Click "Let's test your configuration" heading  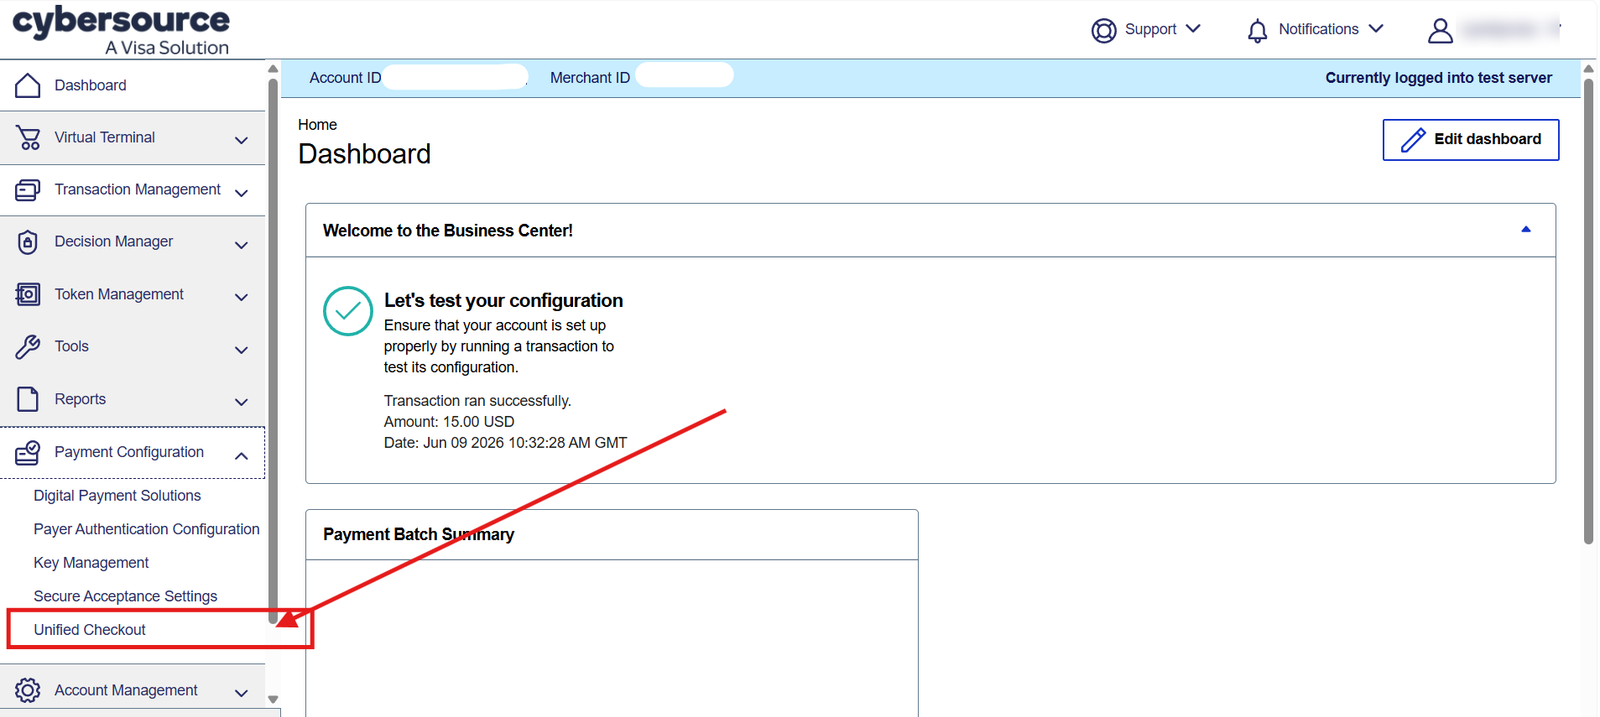pos(503,301)
